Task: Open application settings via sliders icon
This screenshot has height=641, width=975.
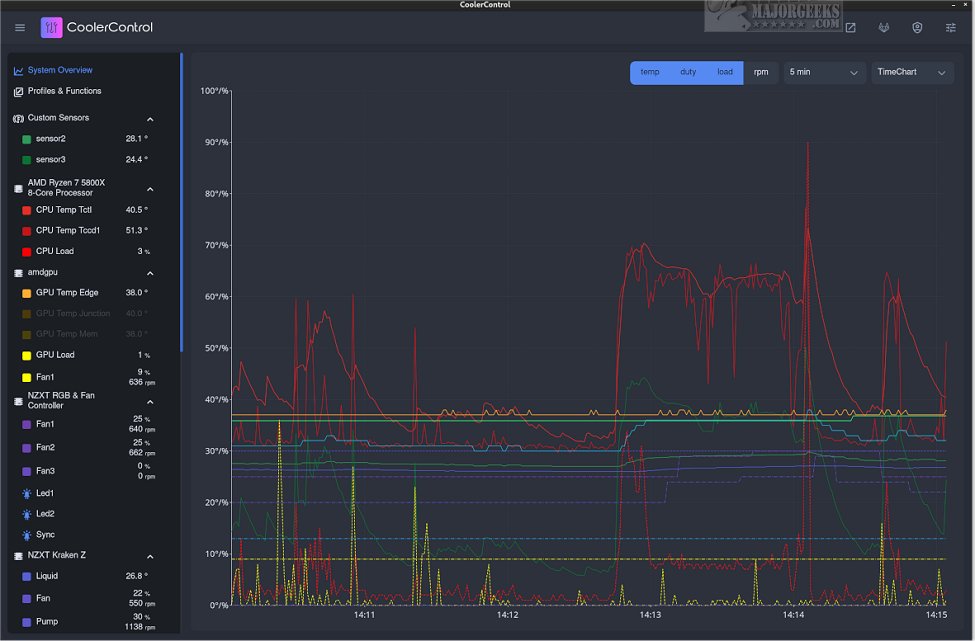Action: [x=950, y=27]
